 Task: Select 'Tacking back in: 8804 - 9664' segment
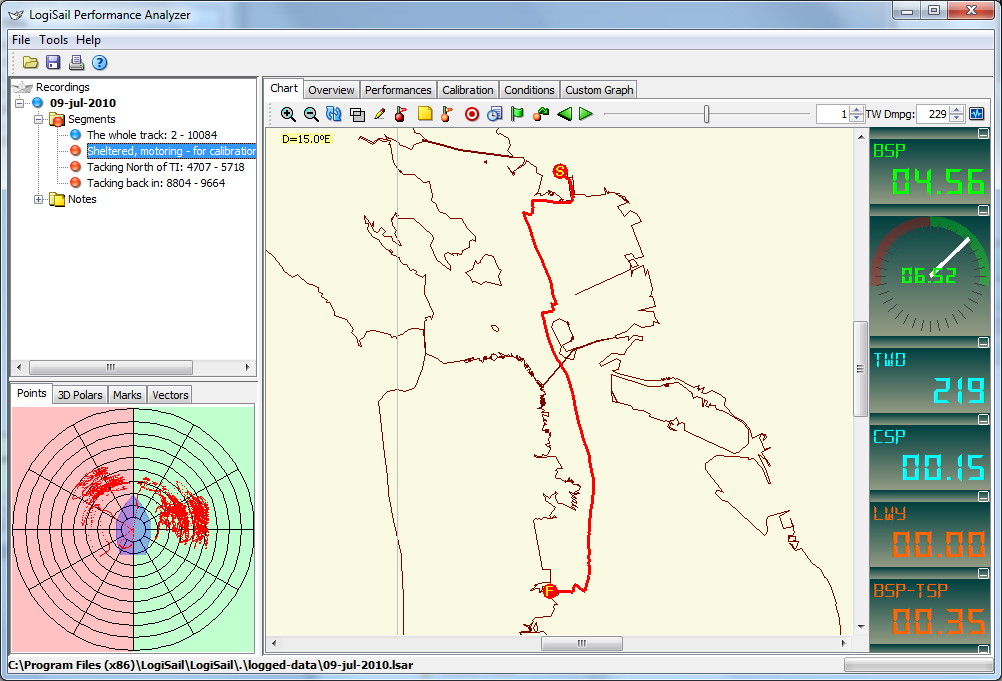click(x=155, y=183)
